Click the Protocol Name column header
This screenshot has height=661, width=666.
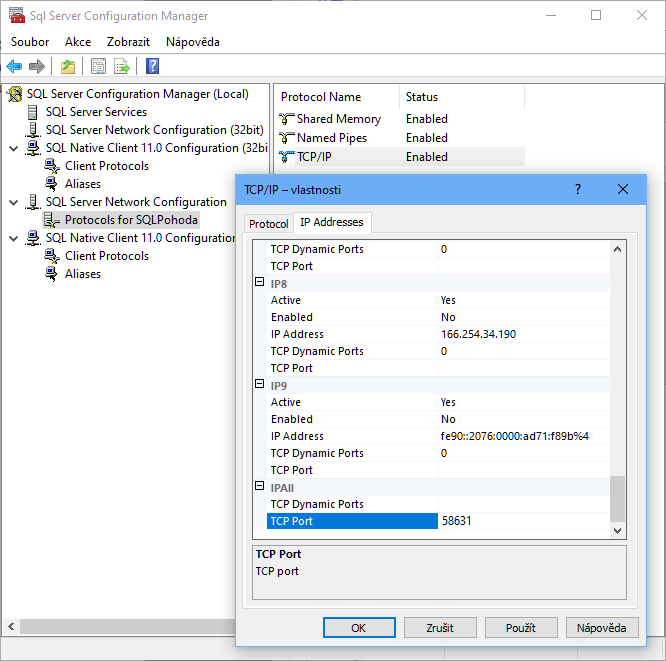click(x=336, y=97)
